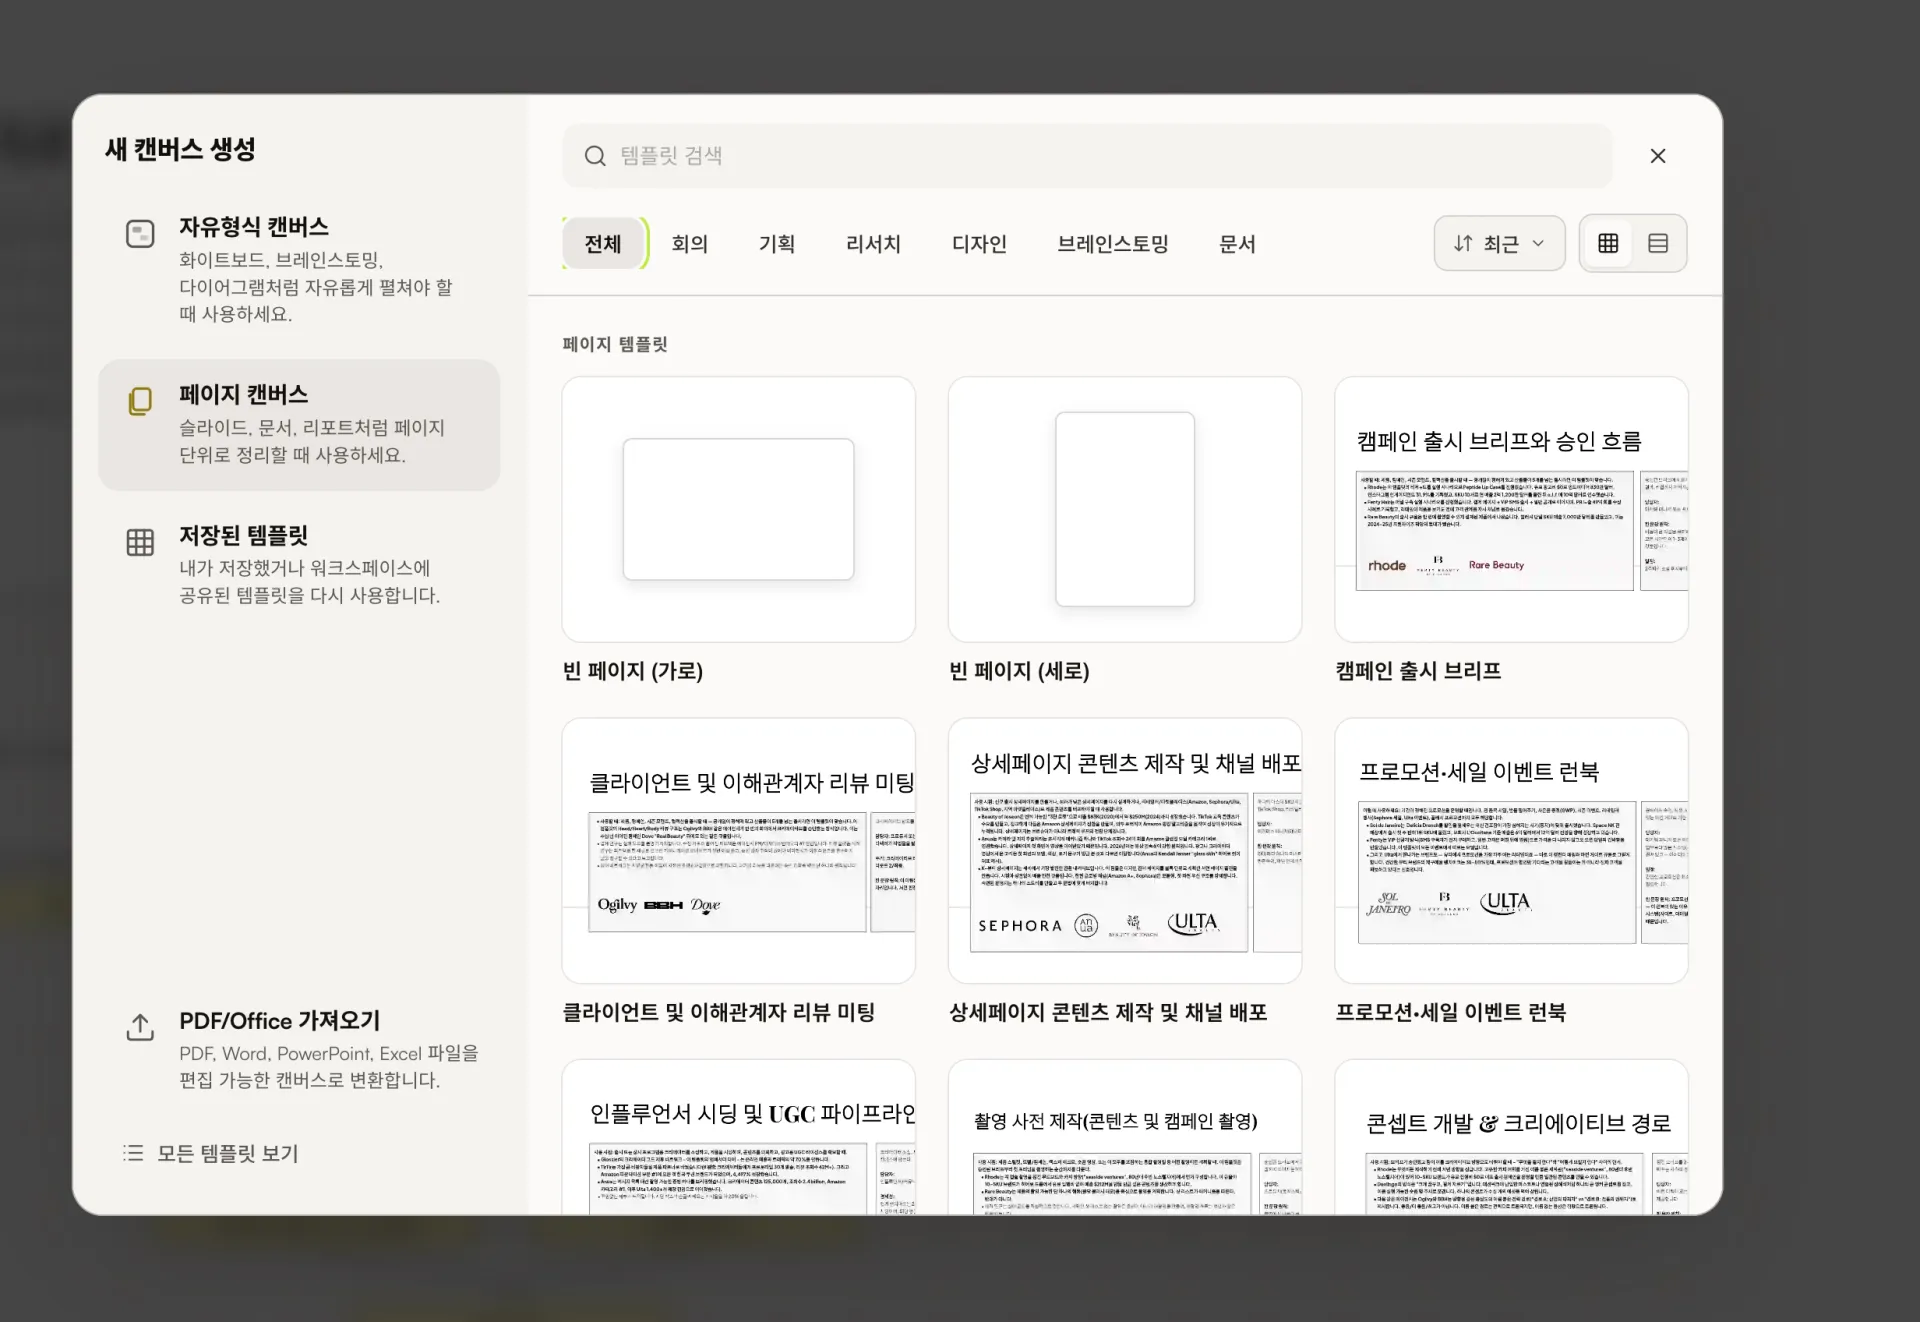Viewport: 1920px width, 1322px height.
Task: Click the 빈 페이지 (가로) caption
Action: click(633, 671)
